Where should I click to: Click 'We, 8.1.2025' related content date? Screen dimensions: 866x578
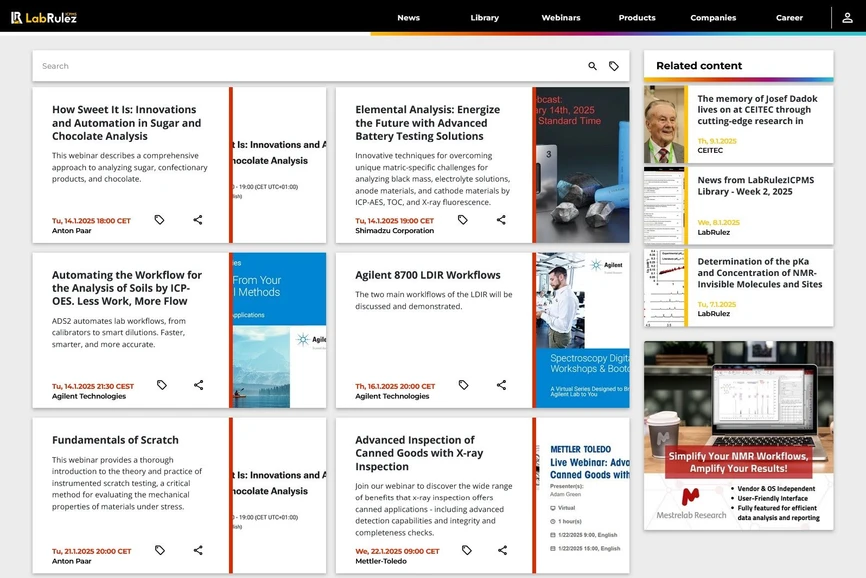click(718, 222)
